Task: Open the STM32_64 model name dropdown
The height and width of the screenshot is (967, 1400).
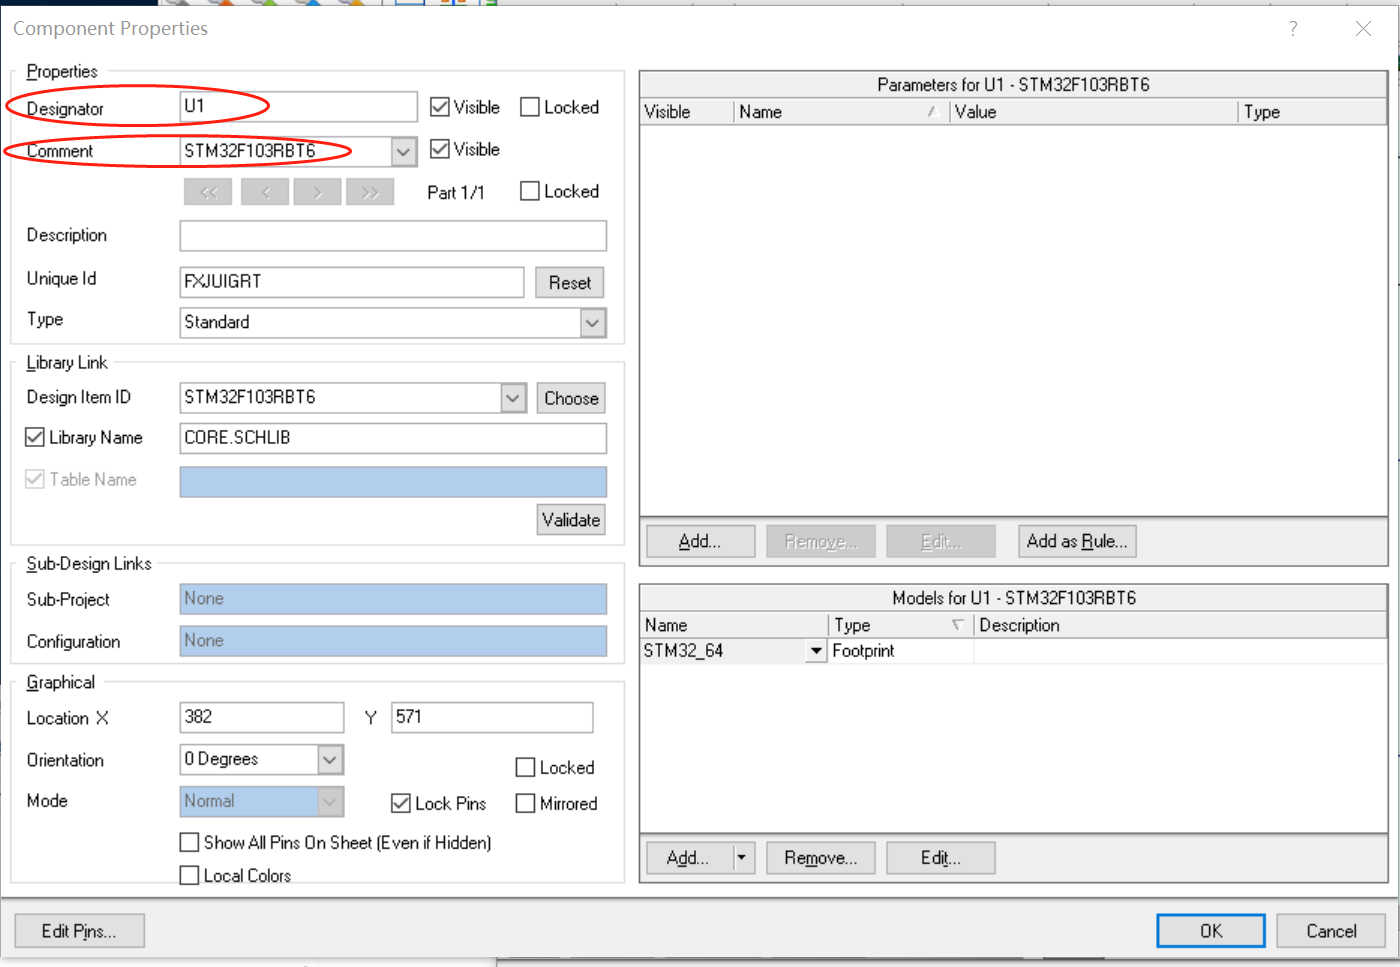Action: [816, 651]
